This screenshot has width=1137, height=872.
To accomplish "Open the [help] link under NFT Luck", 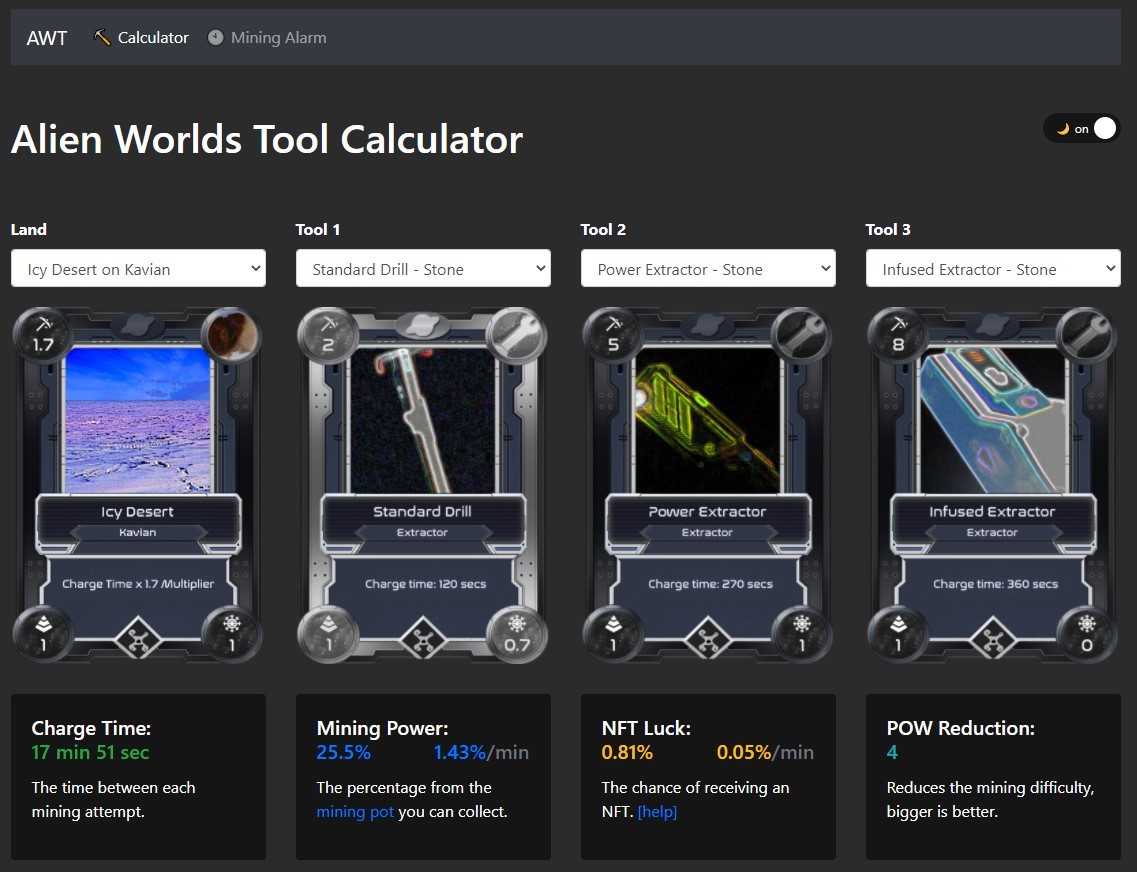I will tap(657, 812).
